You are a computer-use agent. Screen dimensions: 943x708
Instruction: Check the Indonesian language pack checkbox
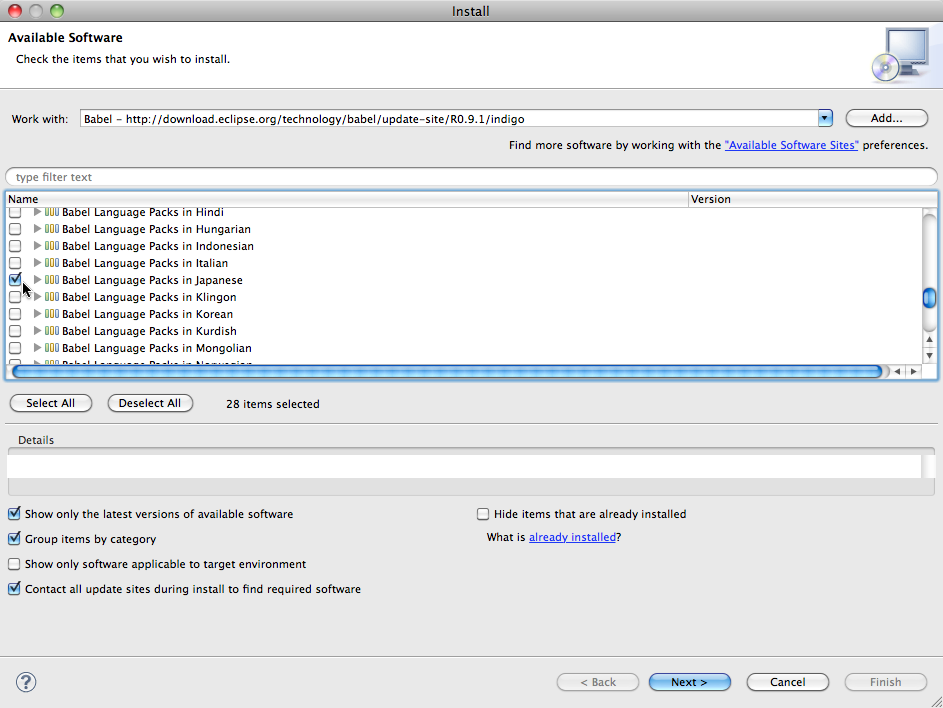[15, 246]
